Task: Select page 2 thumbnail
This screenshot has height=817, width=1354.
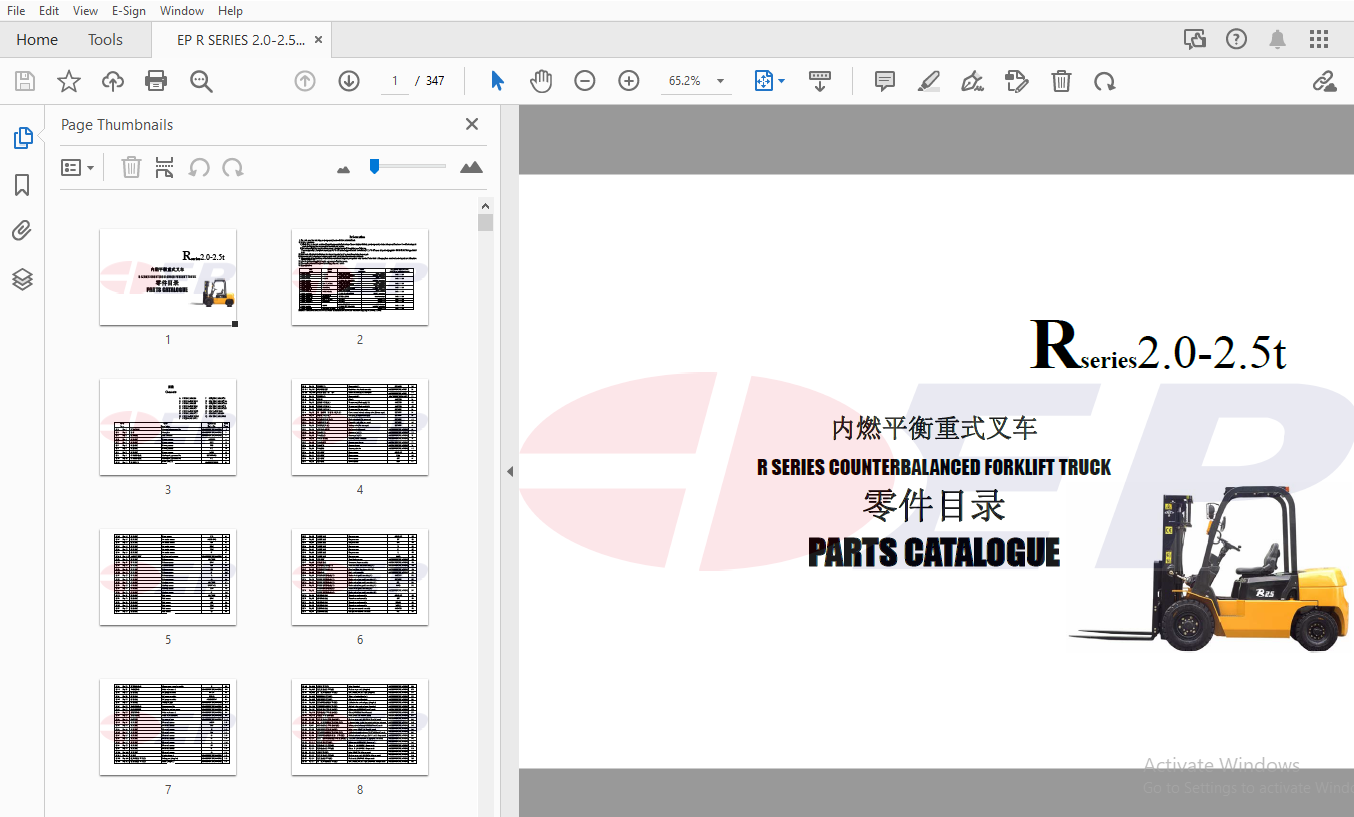Action: click(x=360, y=277)
